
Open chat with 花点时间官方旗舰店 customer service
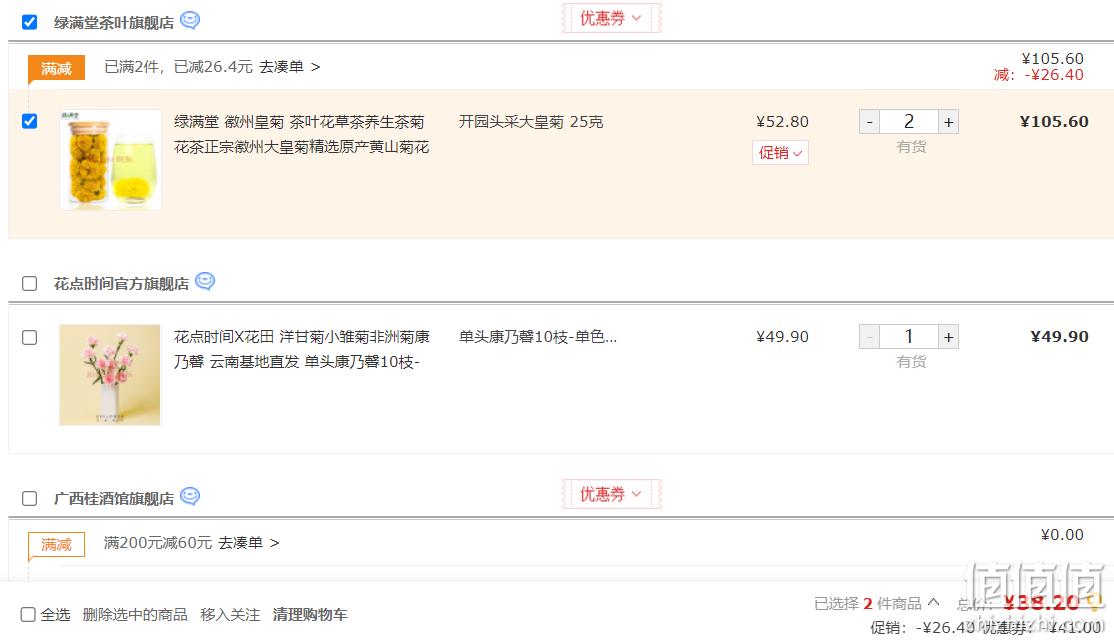[x=205, y=281]
